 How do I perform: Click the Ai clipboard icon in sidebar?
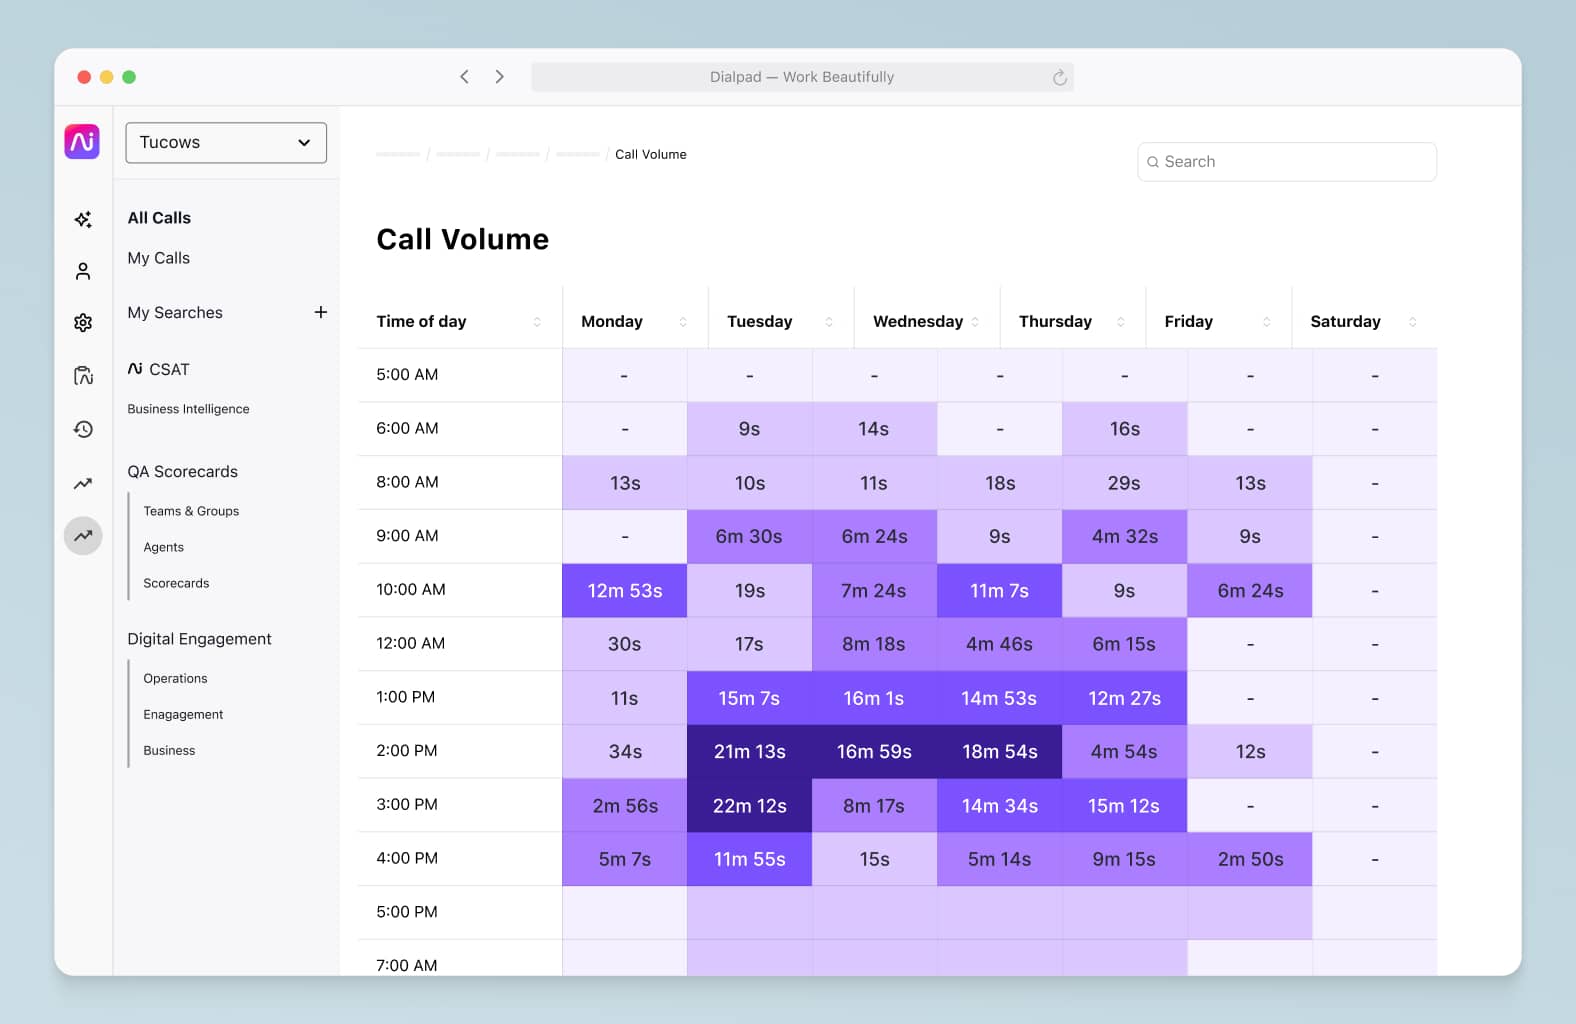83,375
